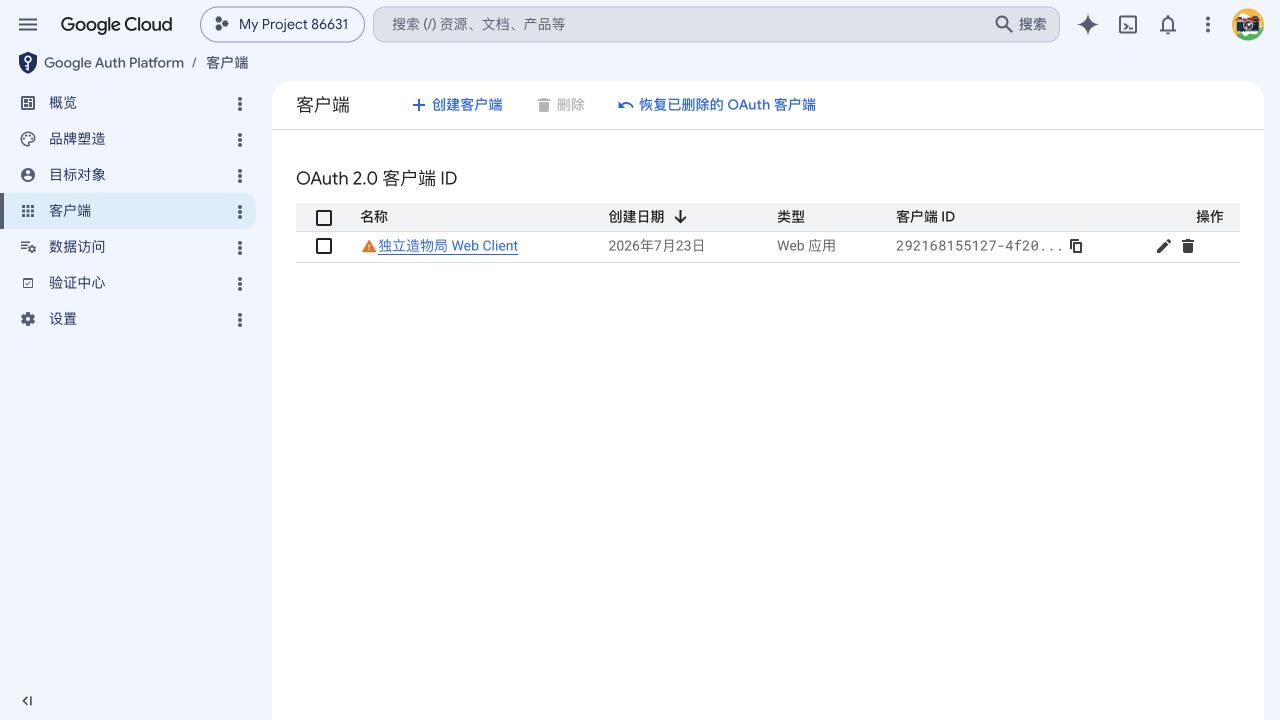Click the OAuth 2.0 客户端 ID heading
1280x720 pixels.
[x=376, y=179]
